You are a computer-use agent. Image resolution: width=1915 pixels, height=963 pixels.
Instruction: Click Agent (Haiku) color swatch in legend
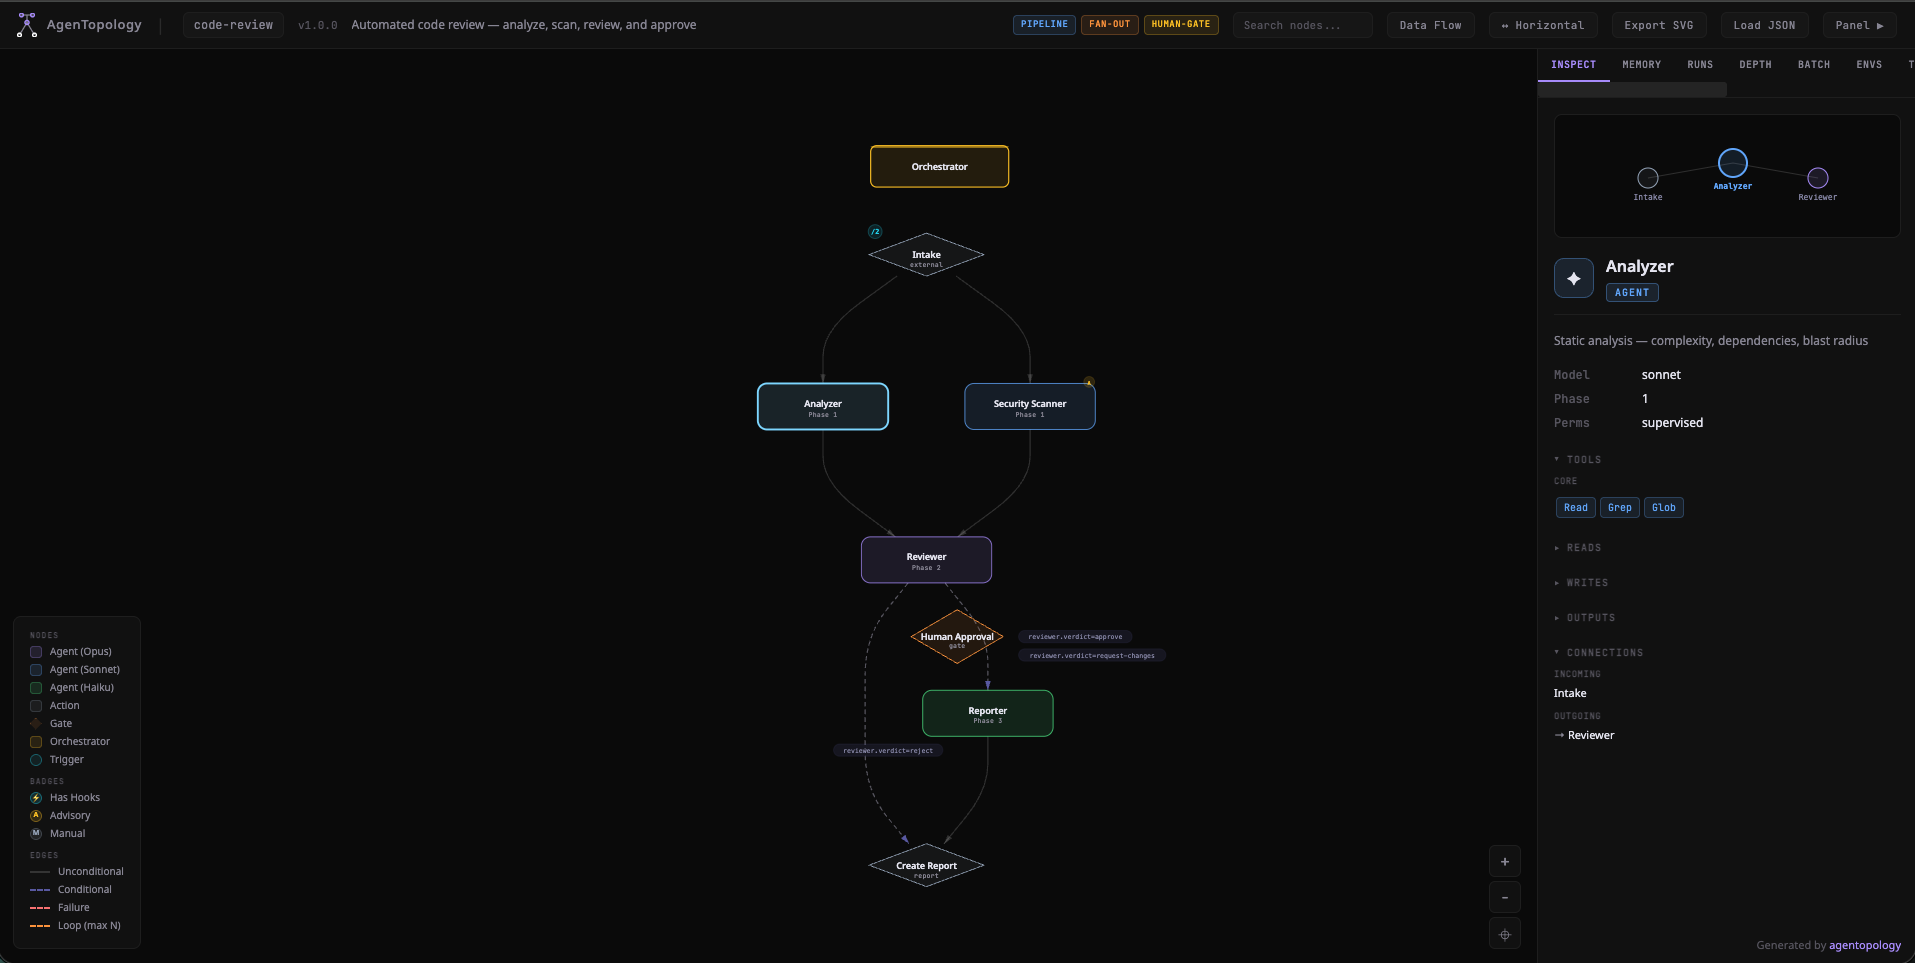[36, 688]
